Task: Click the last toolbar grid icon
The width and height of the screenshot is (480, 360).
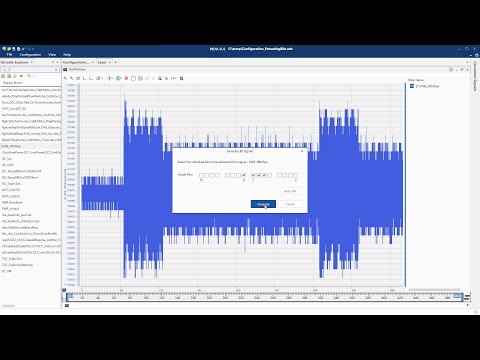Action: [181, 78]
